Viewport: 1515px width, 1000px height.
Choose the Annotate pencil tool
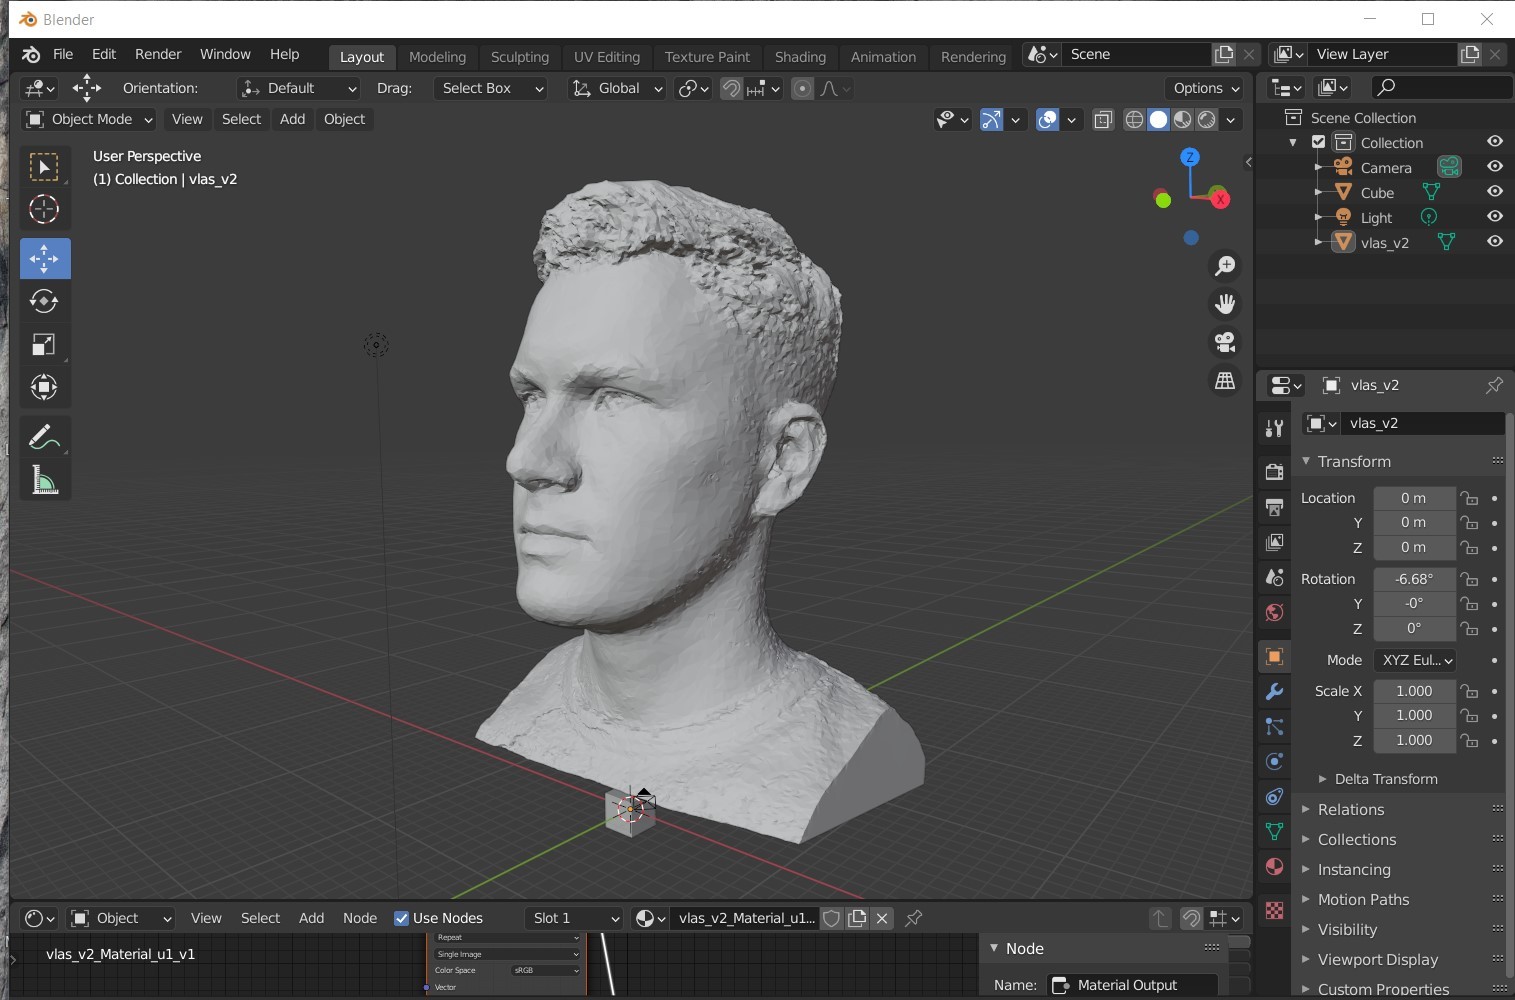pyautogui.click(x=44, y=437)
